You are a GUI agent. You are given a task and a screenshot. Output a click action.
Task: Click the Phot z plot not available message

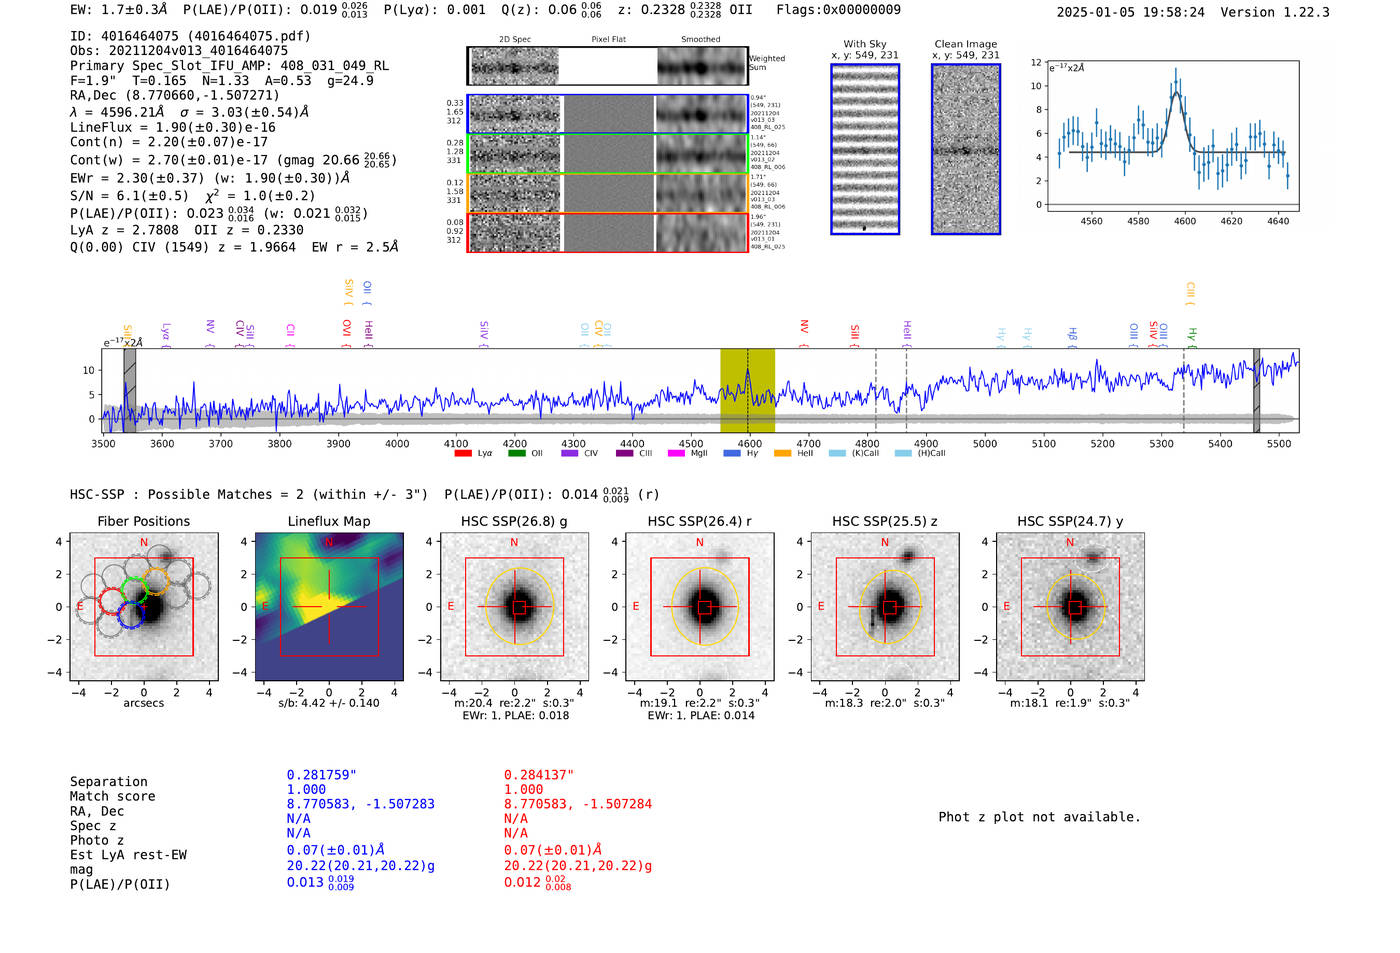(1039, 817)
